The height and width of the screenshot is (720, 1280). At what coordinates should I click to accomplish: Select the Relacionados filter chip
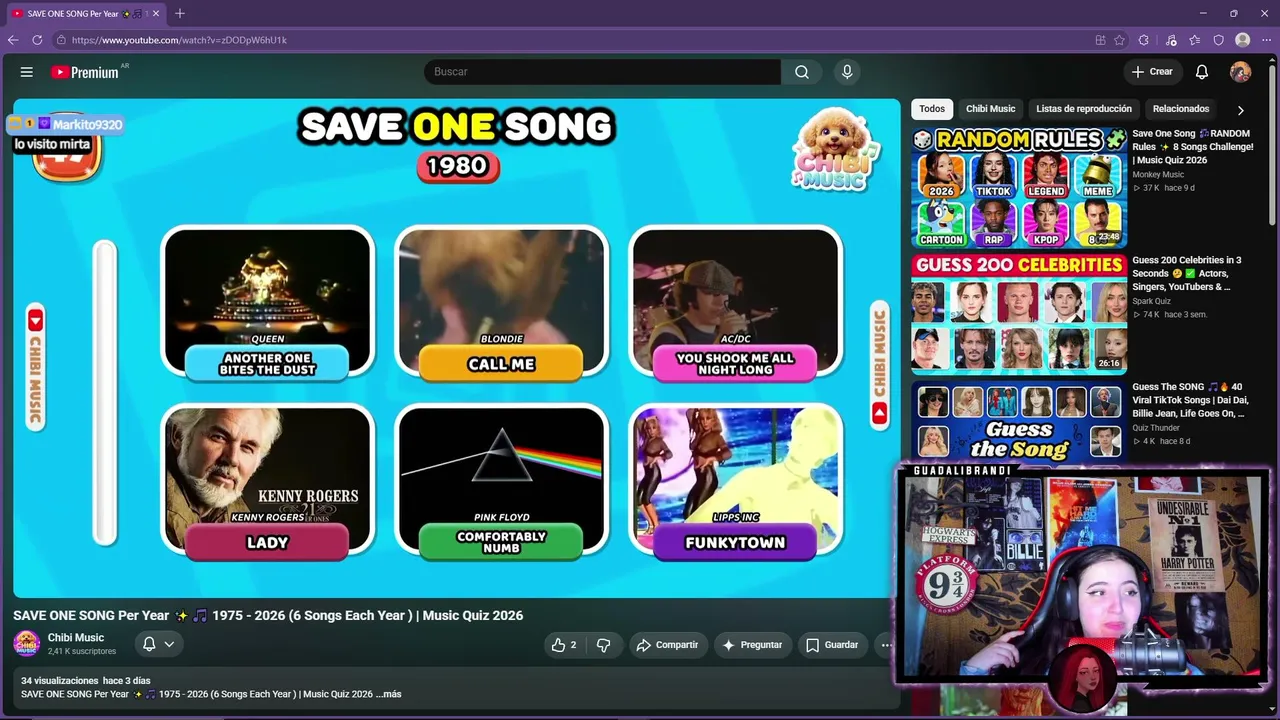[1181, 109]
